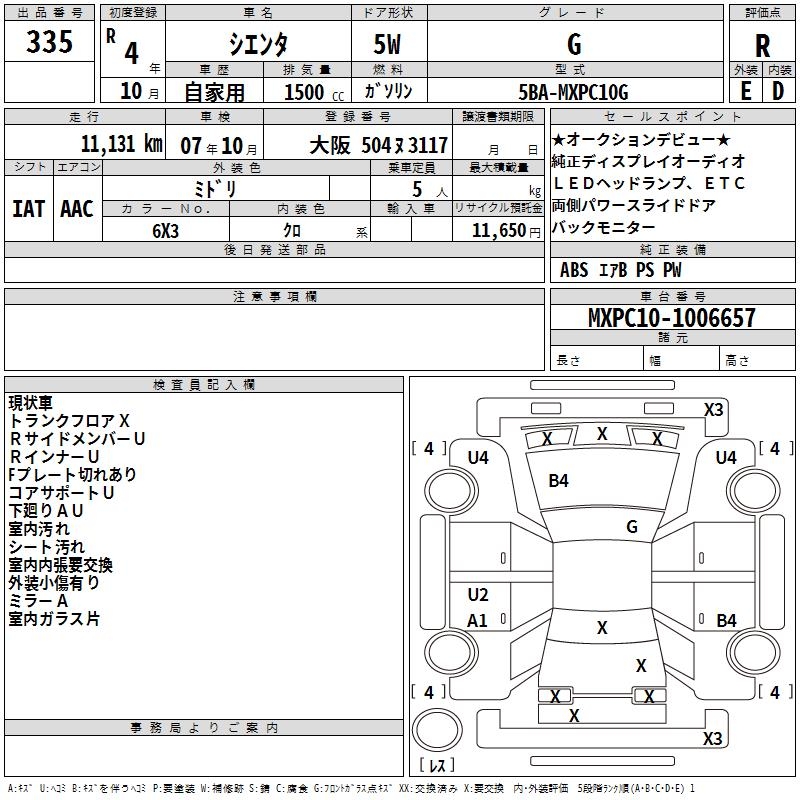Select the mileage 11,131 km
This screenshot has width=800, height=800.
tap(121, 144)
